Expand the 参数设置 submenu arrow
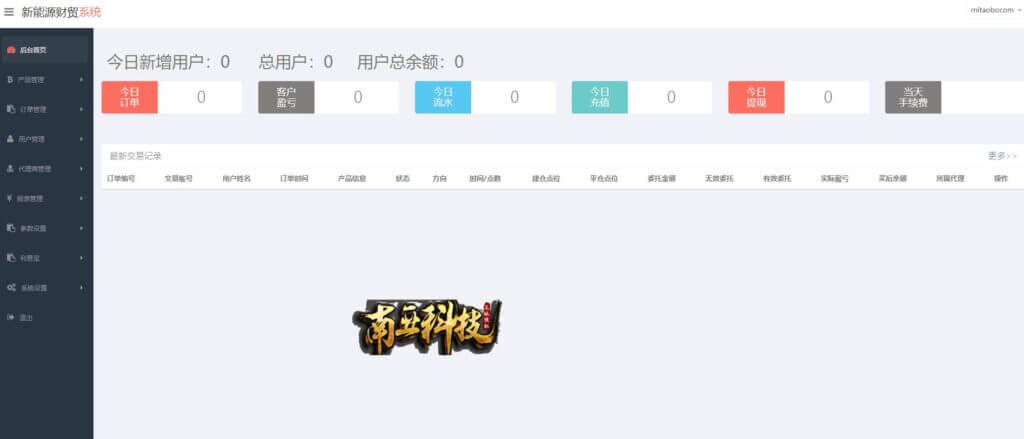The height and width of the screenshot is (439, 1024). coord(82,228)
